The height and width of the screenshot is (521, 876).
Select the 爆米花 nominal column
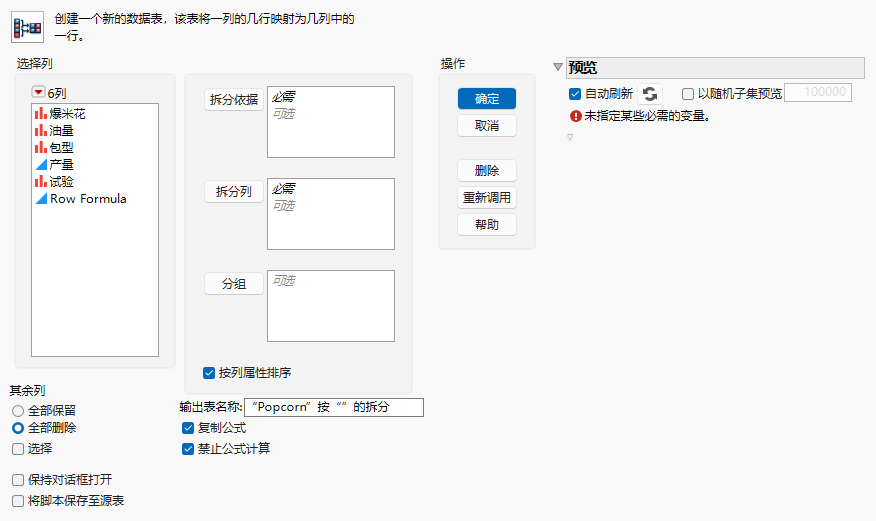click(x=60, y=114)
